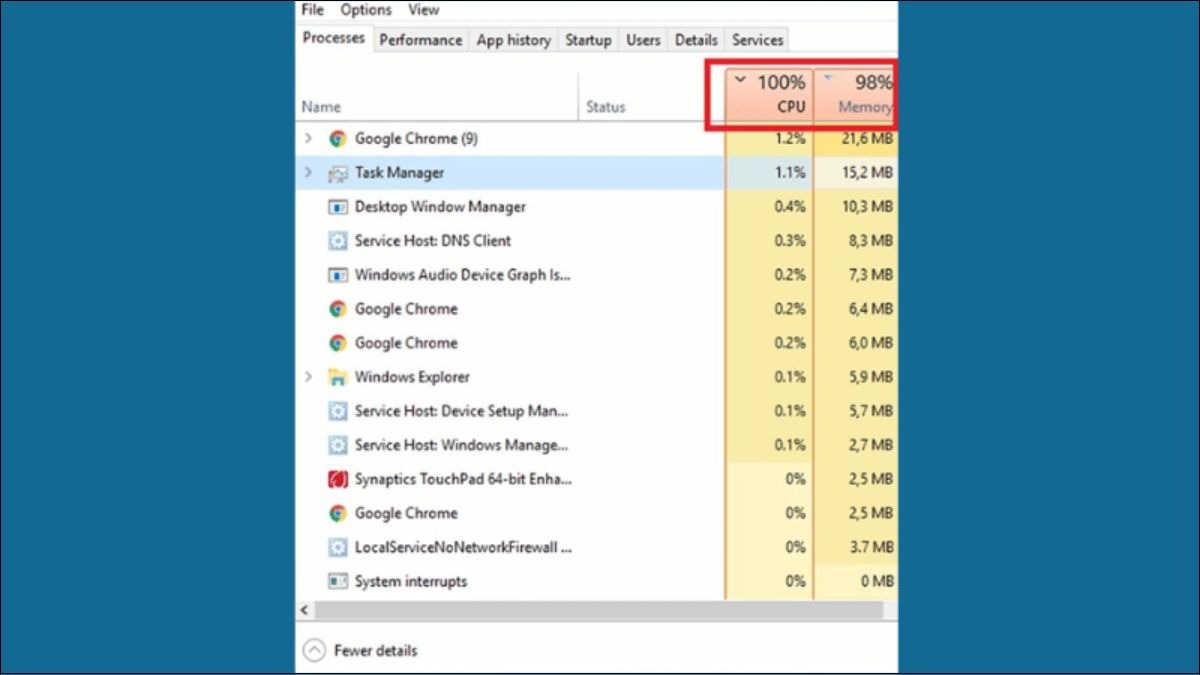This screenshot has height=675, width=1200.
Task: Expand the Windows Explorer process row
Action: click(308, 377)
